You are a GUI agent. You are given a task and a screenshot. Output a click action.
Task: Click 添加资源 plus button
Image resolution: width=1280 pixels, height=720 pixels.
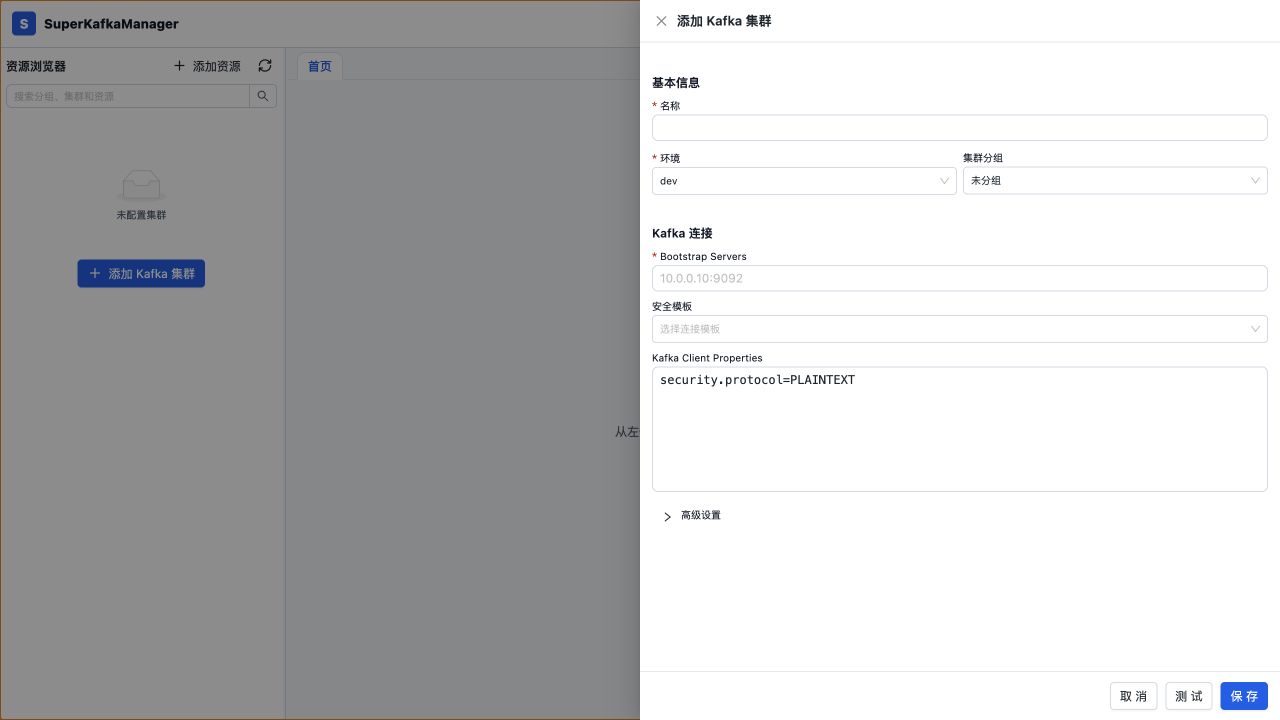[x=207, y=66]
